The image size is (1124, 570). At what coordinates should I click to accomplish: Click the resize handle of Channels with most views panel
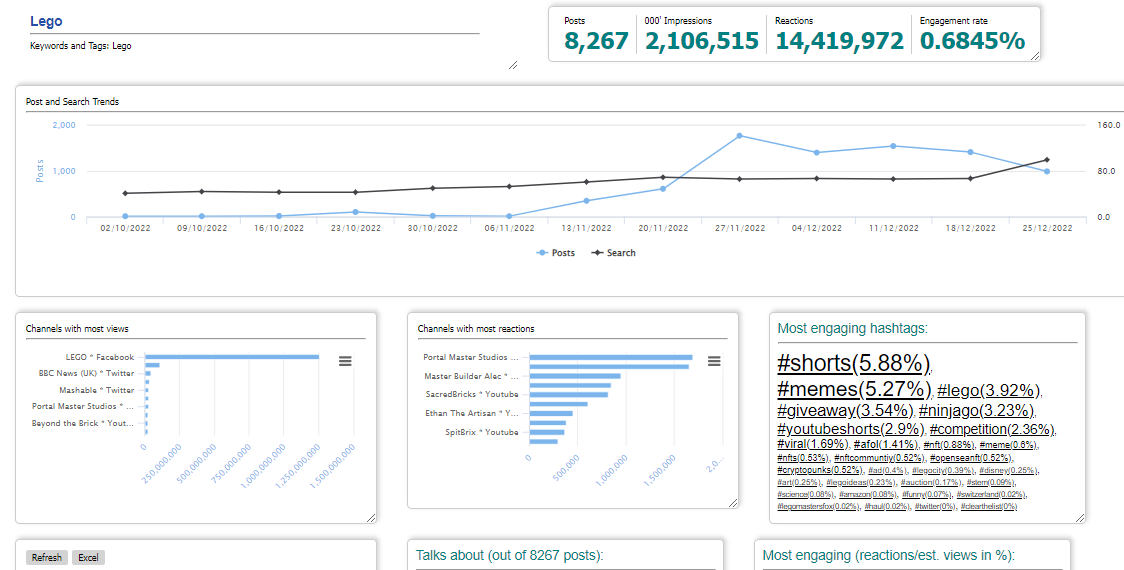(371, 518)
